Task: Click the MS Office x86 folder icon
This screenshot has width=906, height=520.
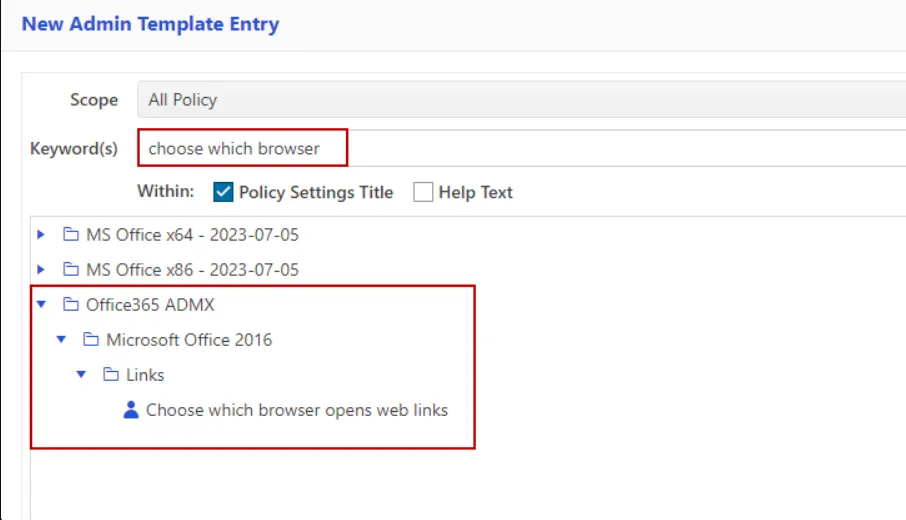Action: click(70, 270)
